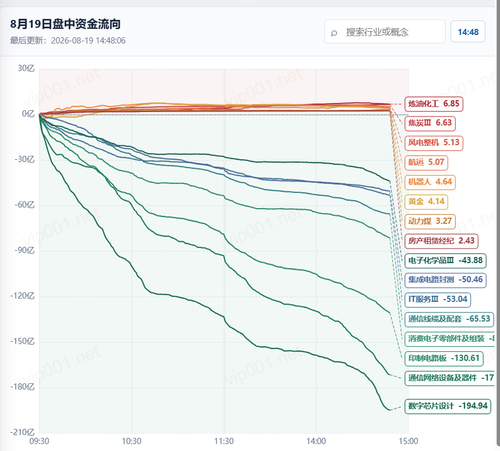This screenshot has height=451, width=500.
Task: Select the 黄金 4.14 series label
Action: (x=426, y=202)
